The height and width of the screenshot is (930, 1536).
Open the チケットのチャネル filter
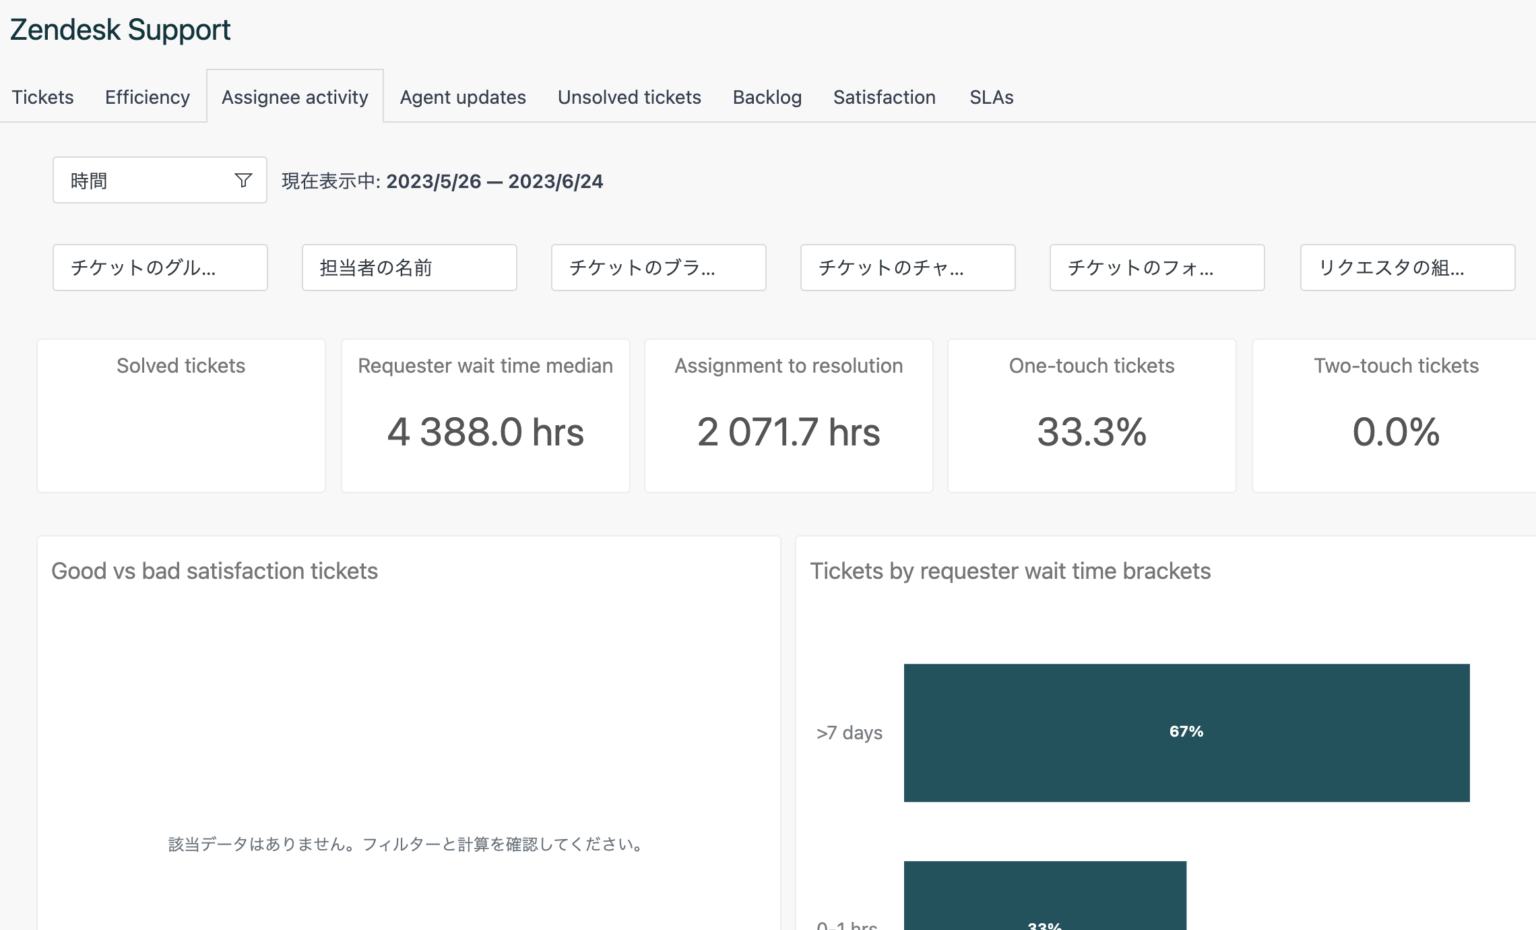tap(906, 267)
